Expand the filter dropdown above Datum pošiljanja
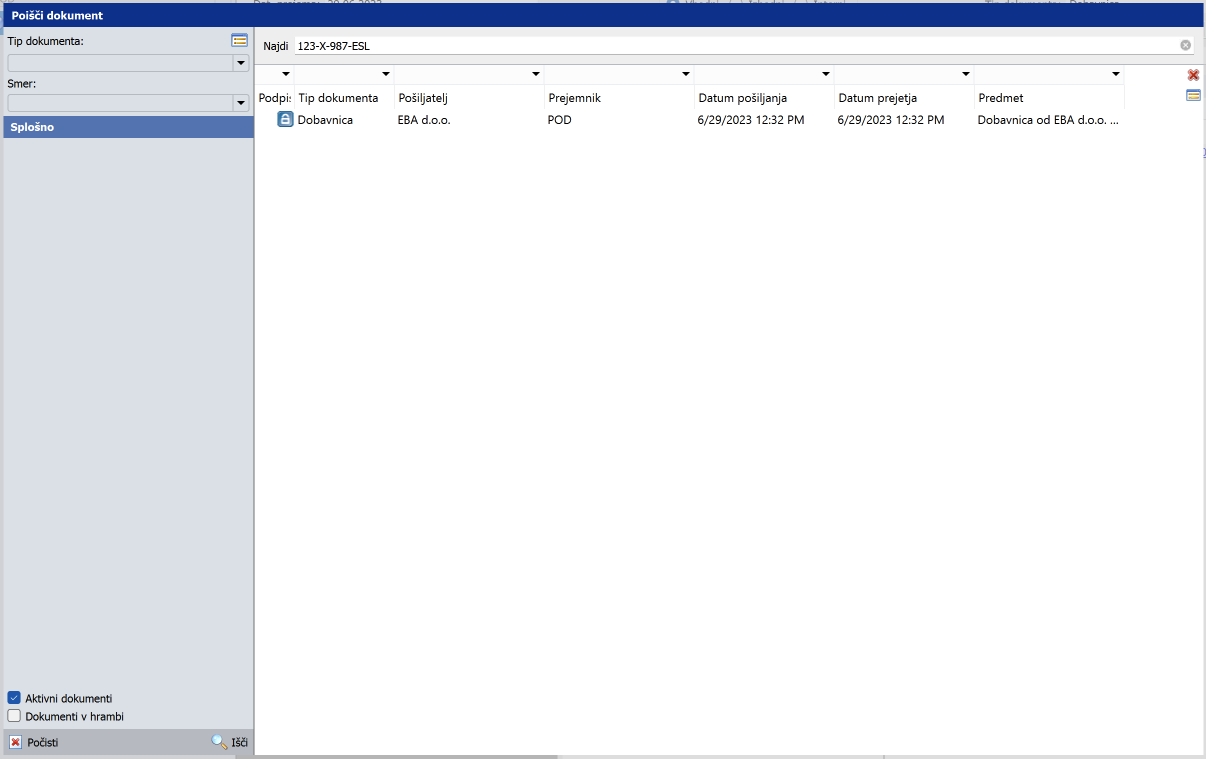This screenshot has width=1206, height=759. coord(825,75)
